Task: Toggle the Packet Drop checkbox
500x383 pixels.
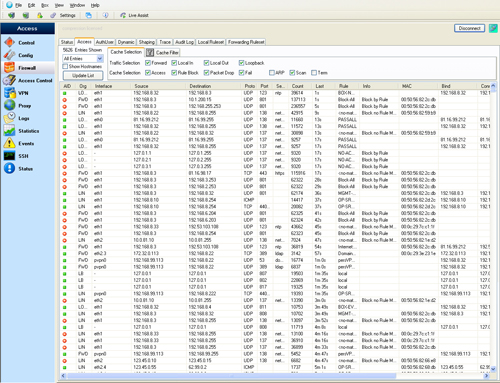Action: coord(206,73)
